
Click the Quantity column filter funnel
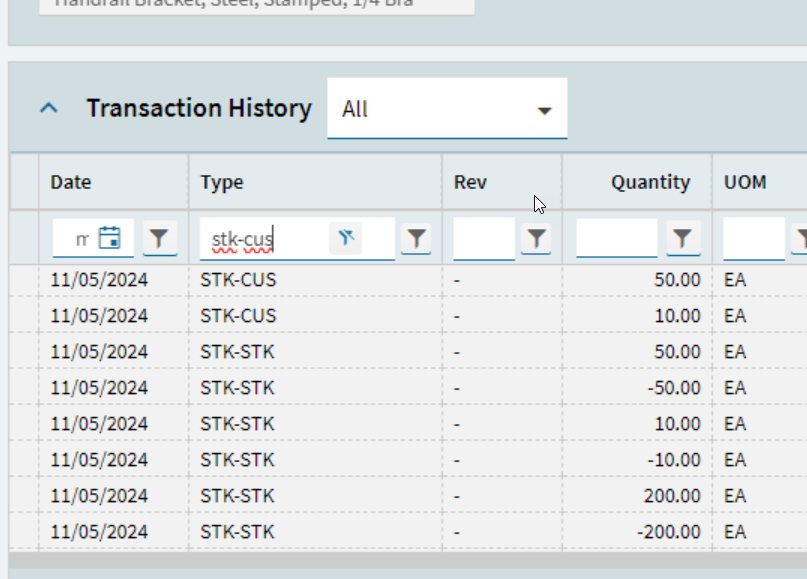click(x=683, y=238)
